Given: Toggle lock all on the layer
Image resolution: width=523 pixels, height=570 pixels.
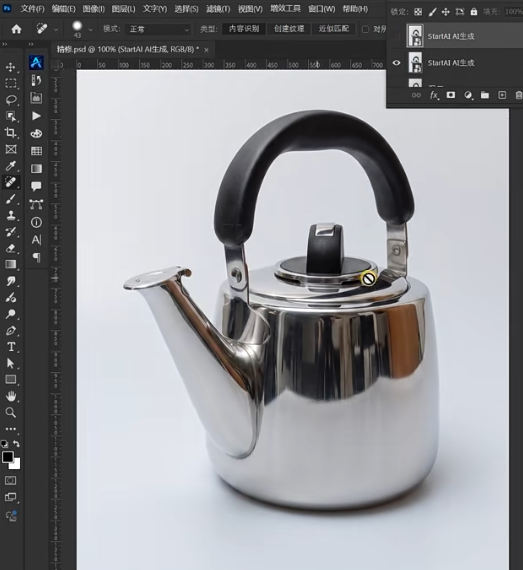Looking at the screenshot, I should [474, 12].
